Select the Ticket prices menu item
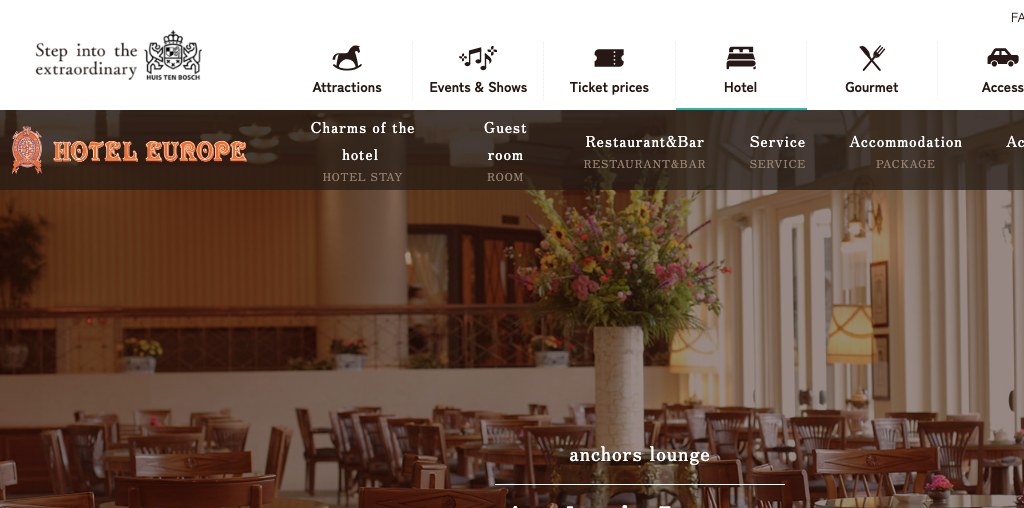1024x508 pixels. pos(609,87)
